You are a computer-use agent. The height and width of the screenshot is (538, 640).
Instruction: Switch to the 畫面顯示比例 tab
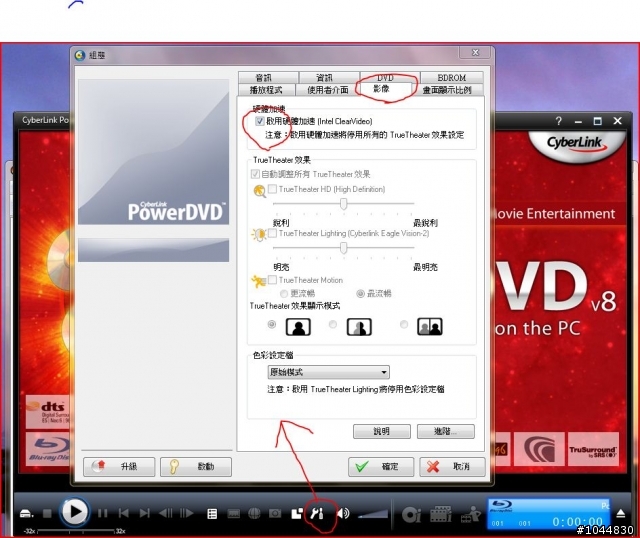(448, 89)
